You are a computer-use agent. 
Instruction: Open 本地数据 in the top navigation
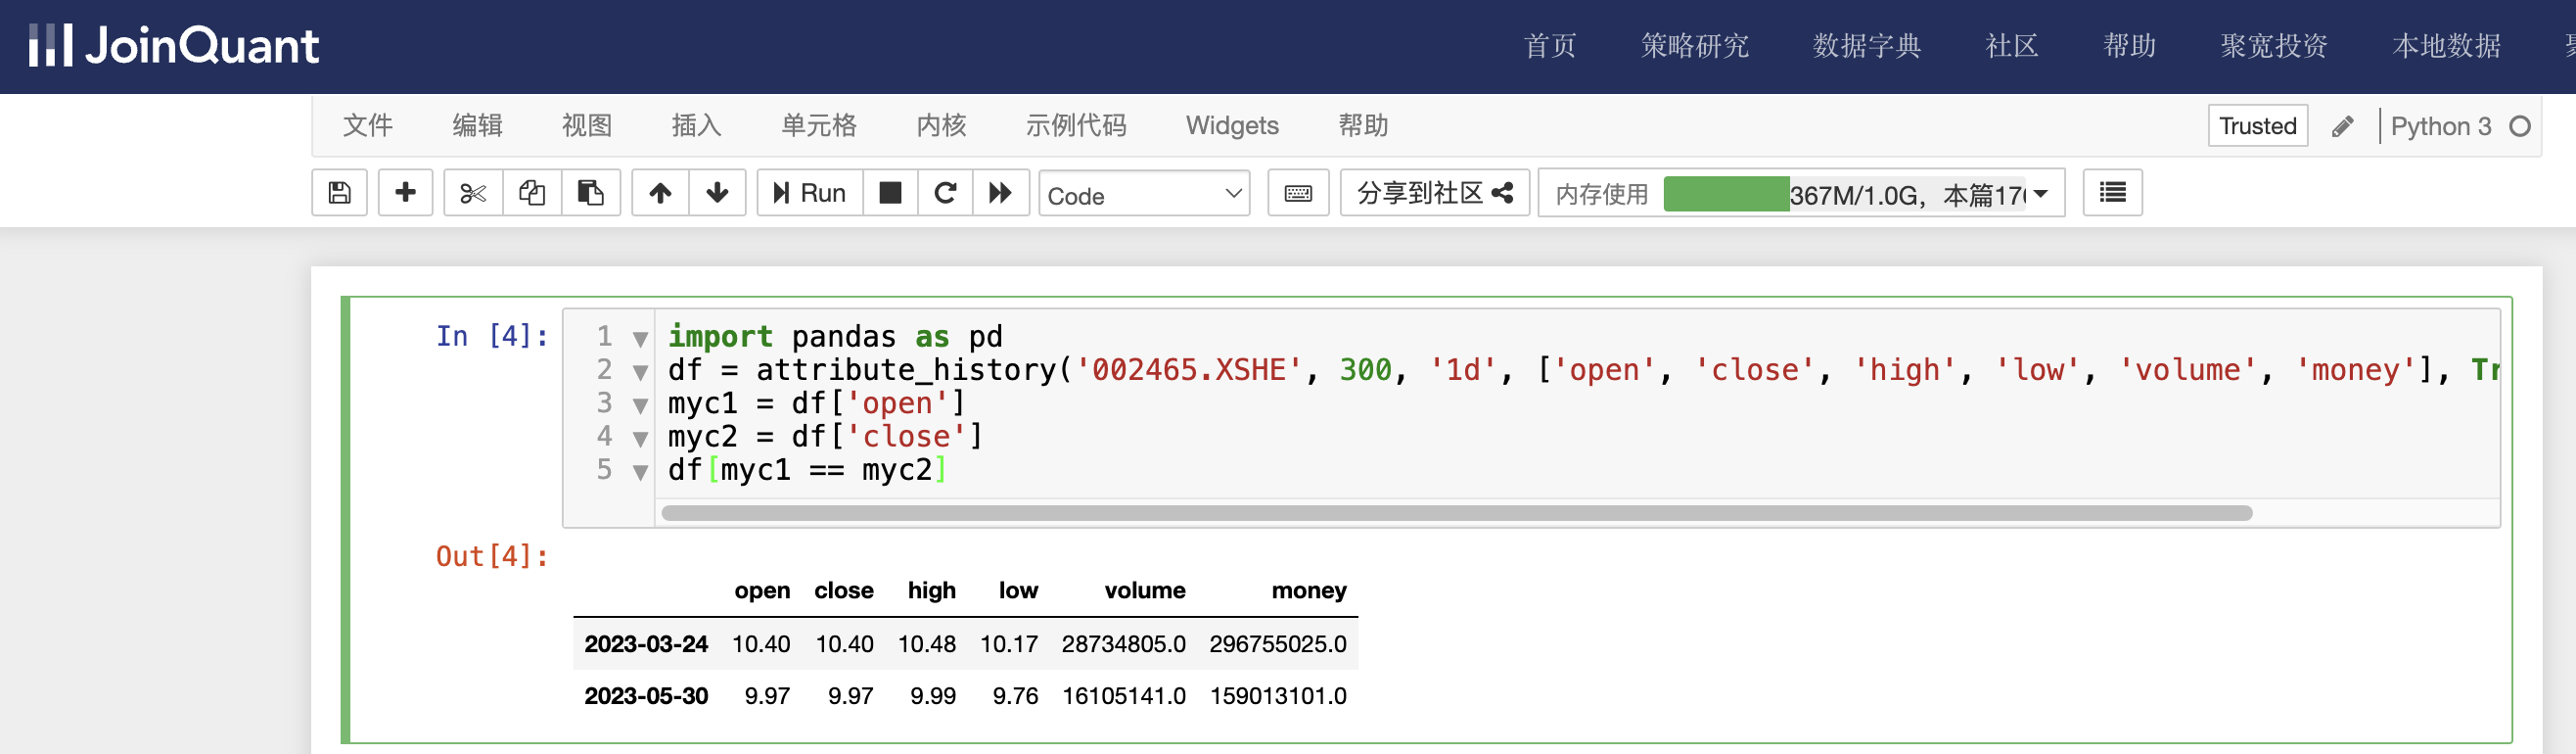click(x=2447, y=45)
